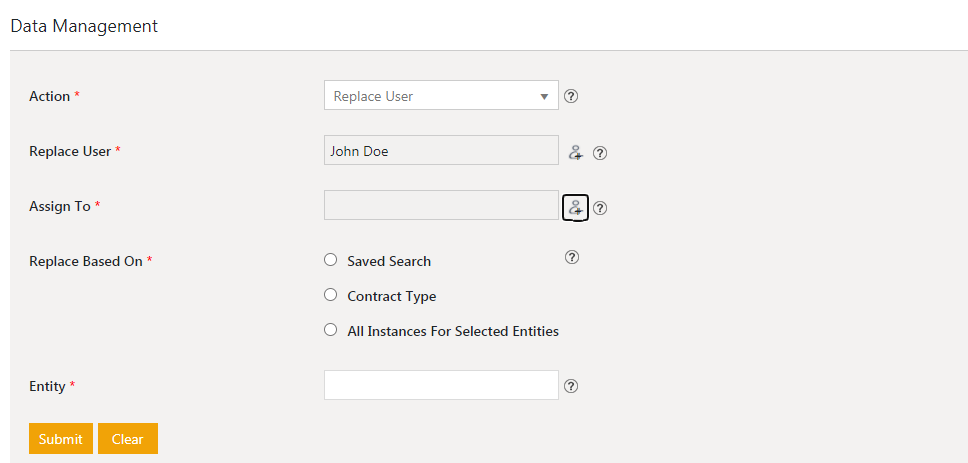This screenshot has width=968, height=463.
Task: Click the Data Management heading
Action: pyautogui.click(x=85, y=26)
